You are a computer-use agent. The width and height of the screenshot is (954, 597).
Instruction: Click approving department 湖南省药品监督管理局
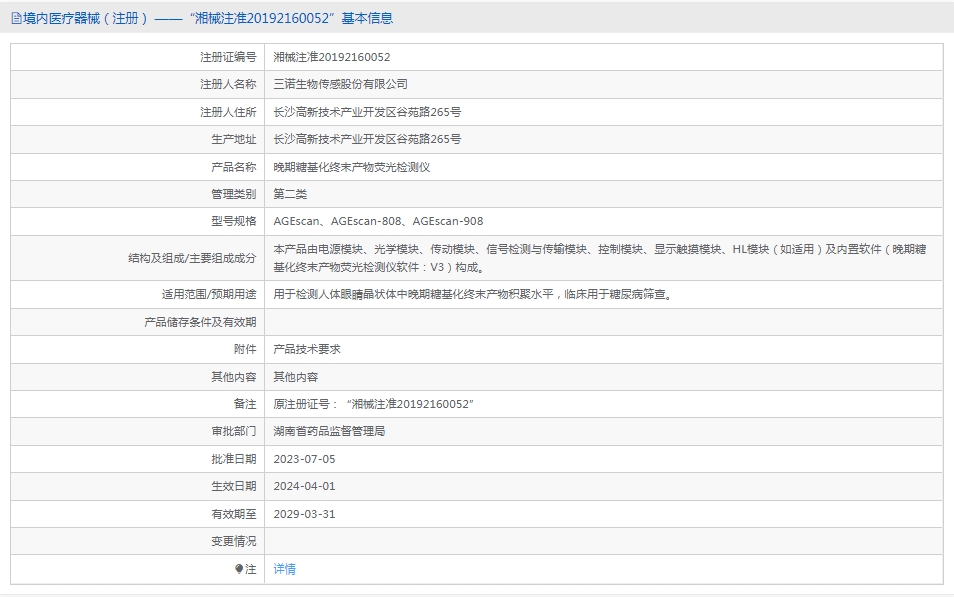pos(329,431)
